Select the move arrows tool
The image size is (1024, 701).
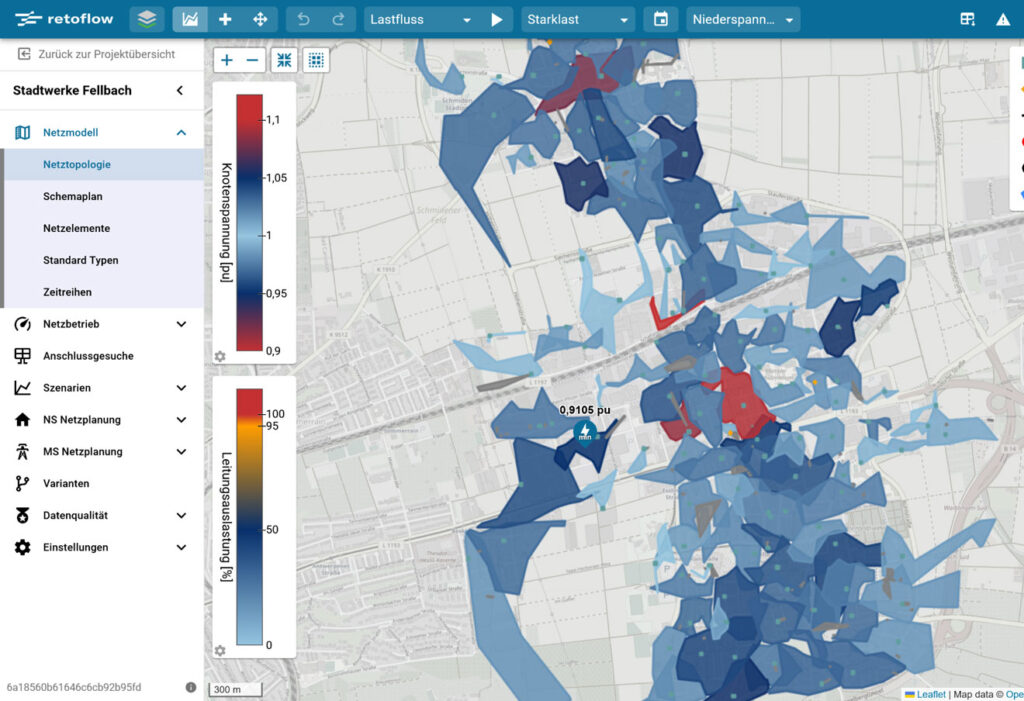pyautogui.click(x=260, y=19)
